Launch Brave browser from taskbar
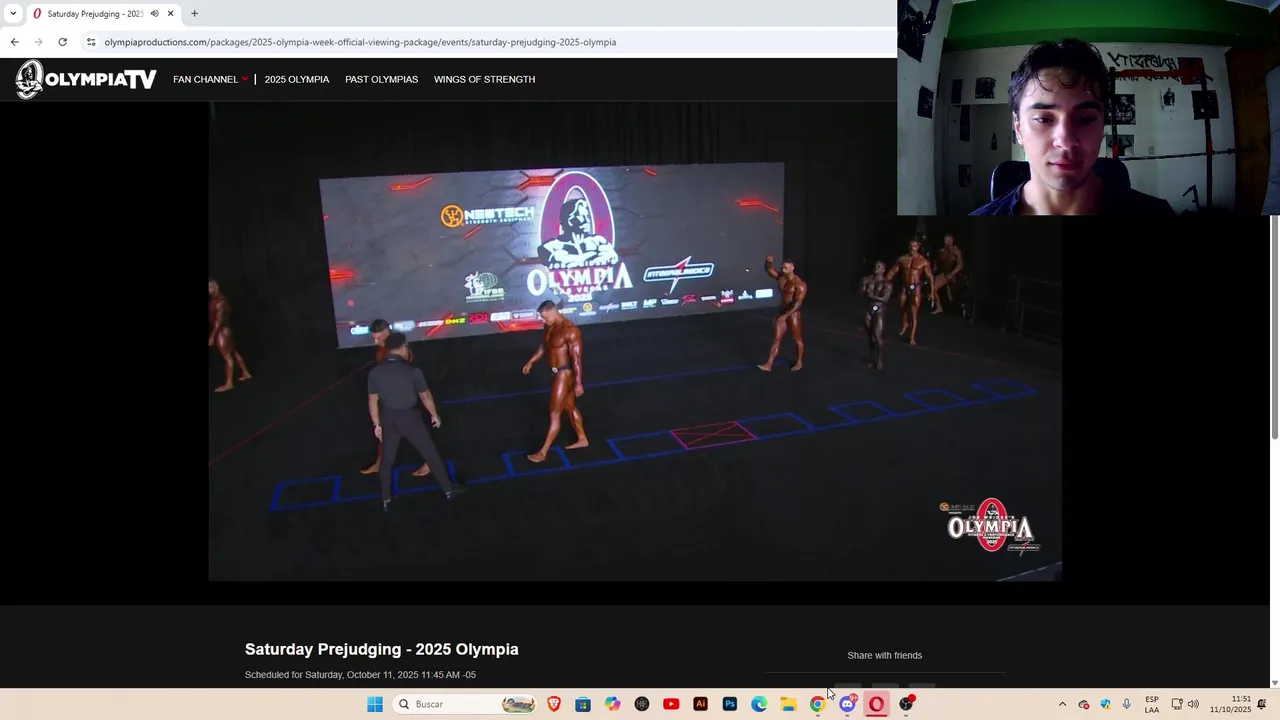Screen dimensions: 1280x720 coord(554,704)
